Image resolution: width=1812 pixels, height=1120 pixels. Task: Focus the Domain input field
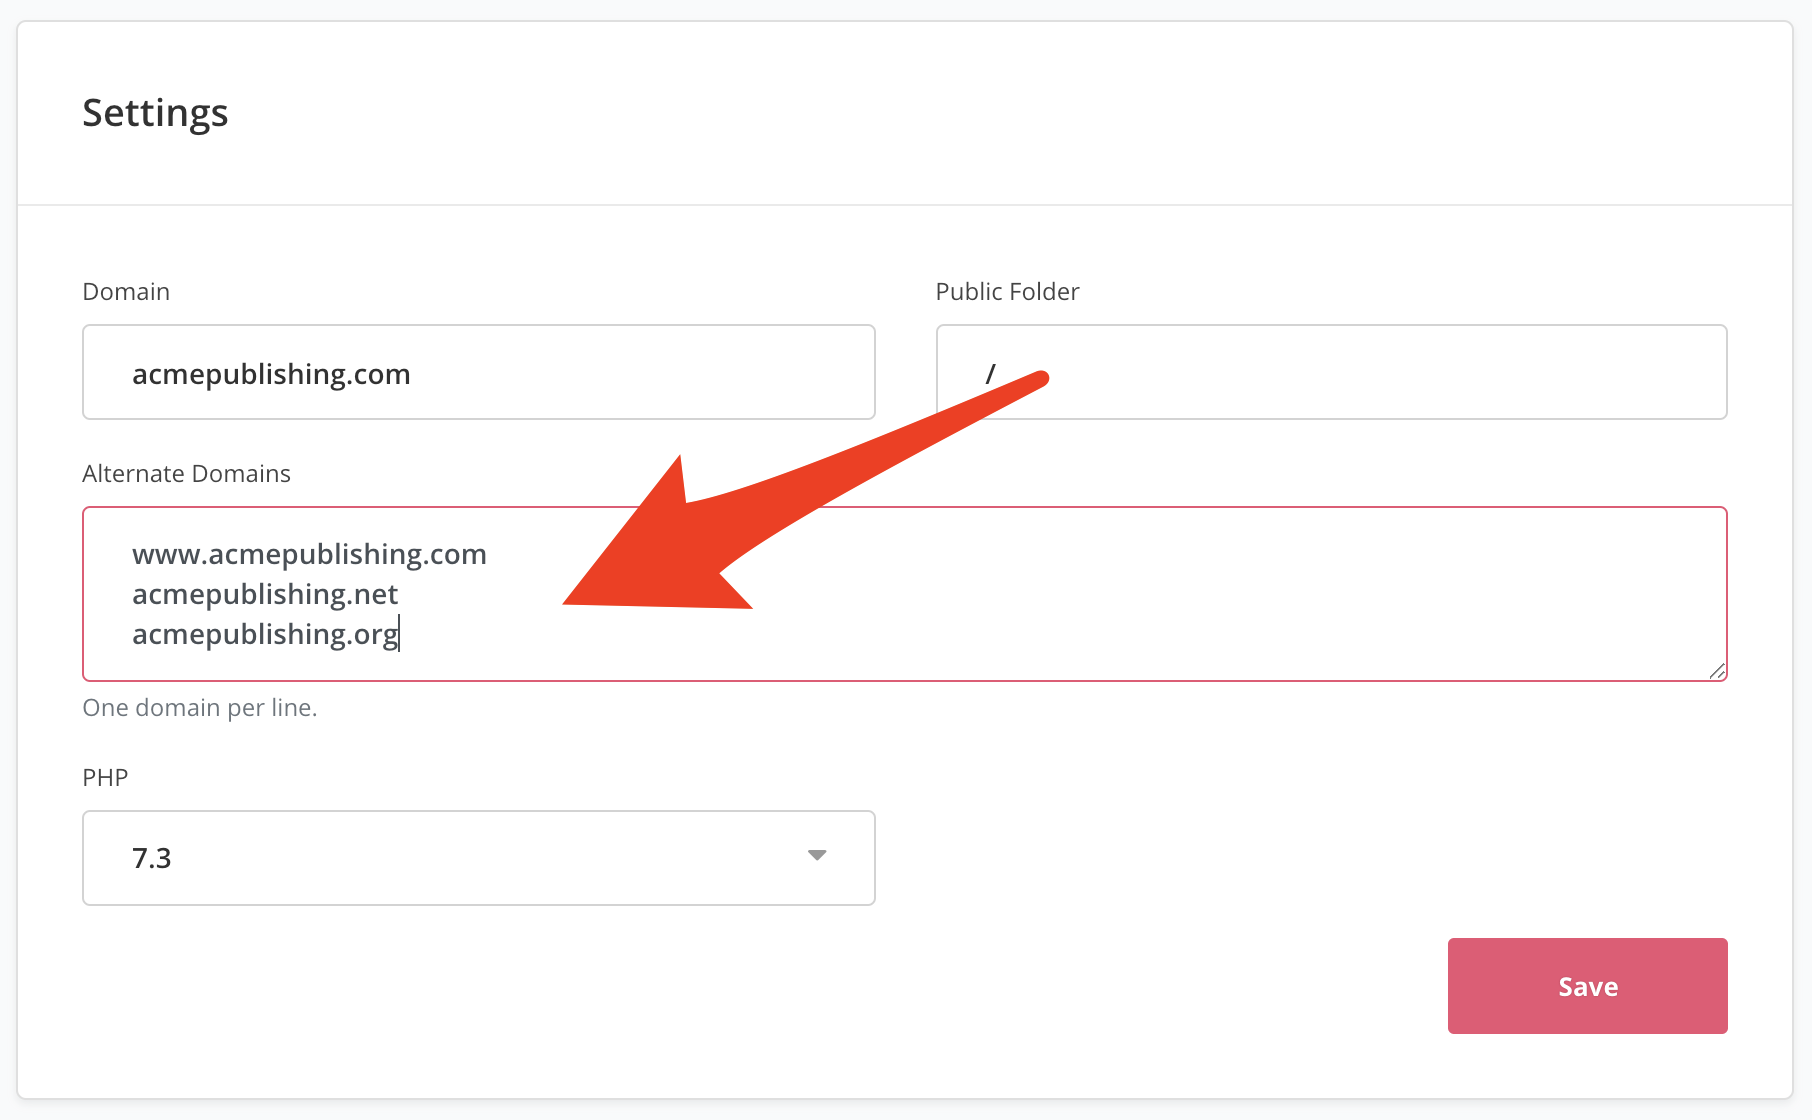[x=479, y=372]
